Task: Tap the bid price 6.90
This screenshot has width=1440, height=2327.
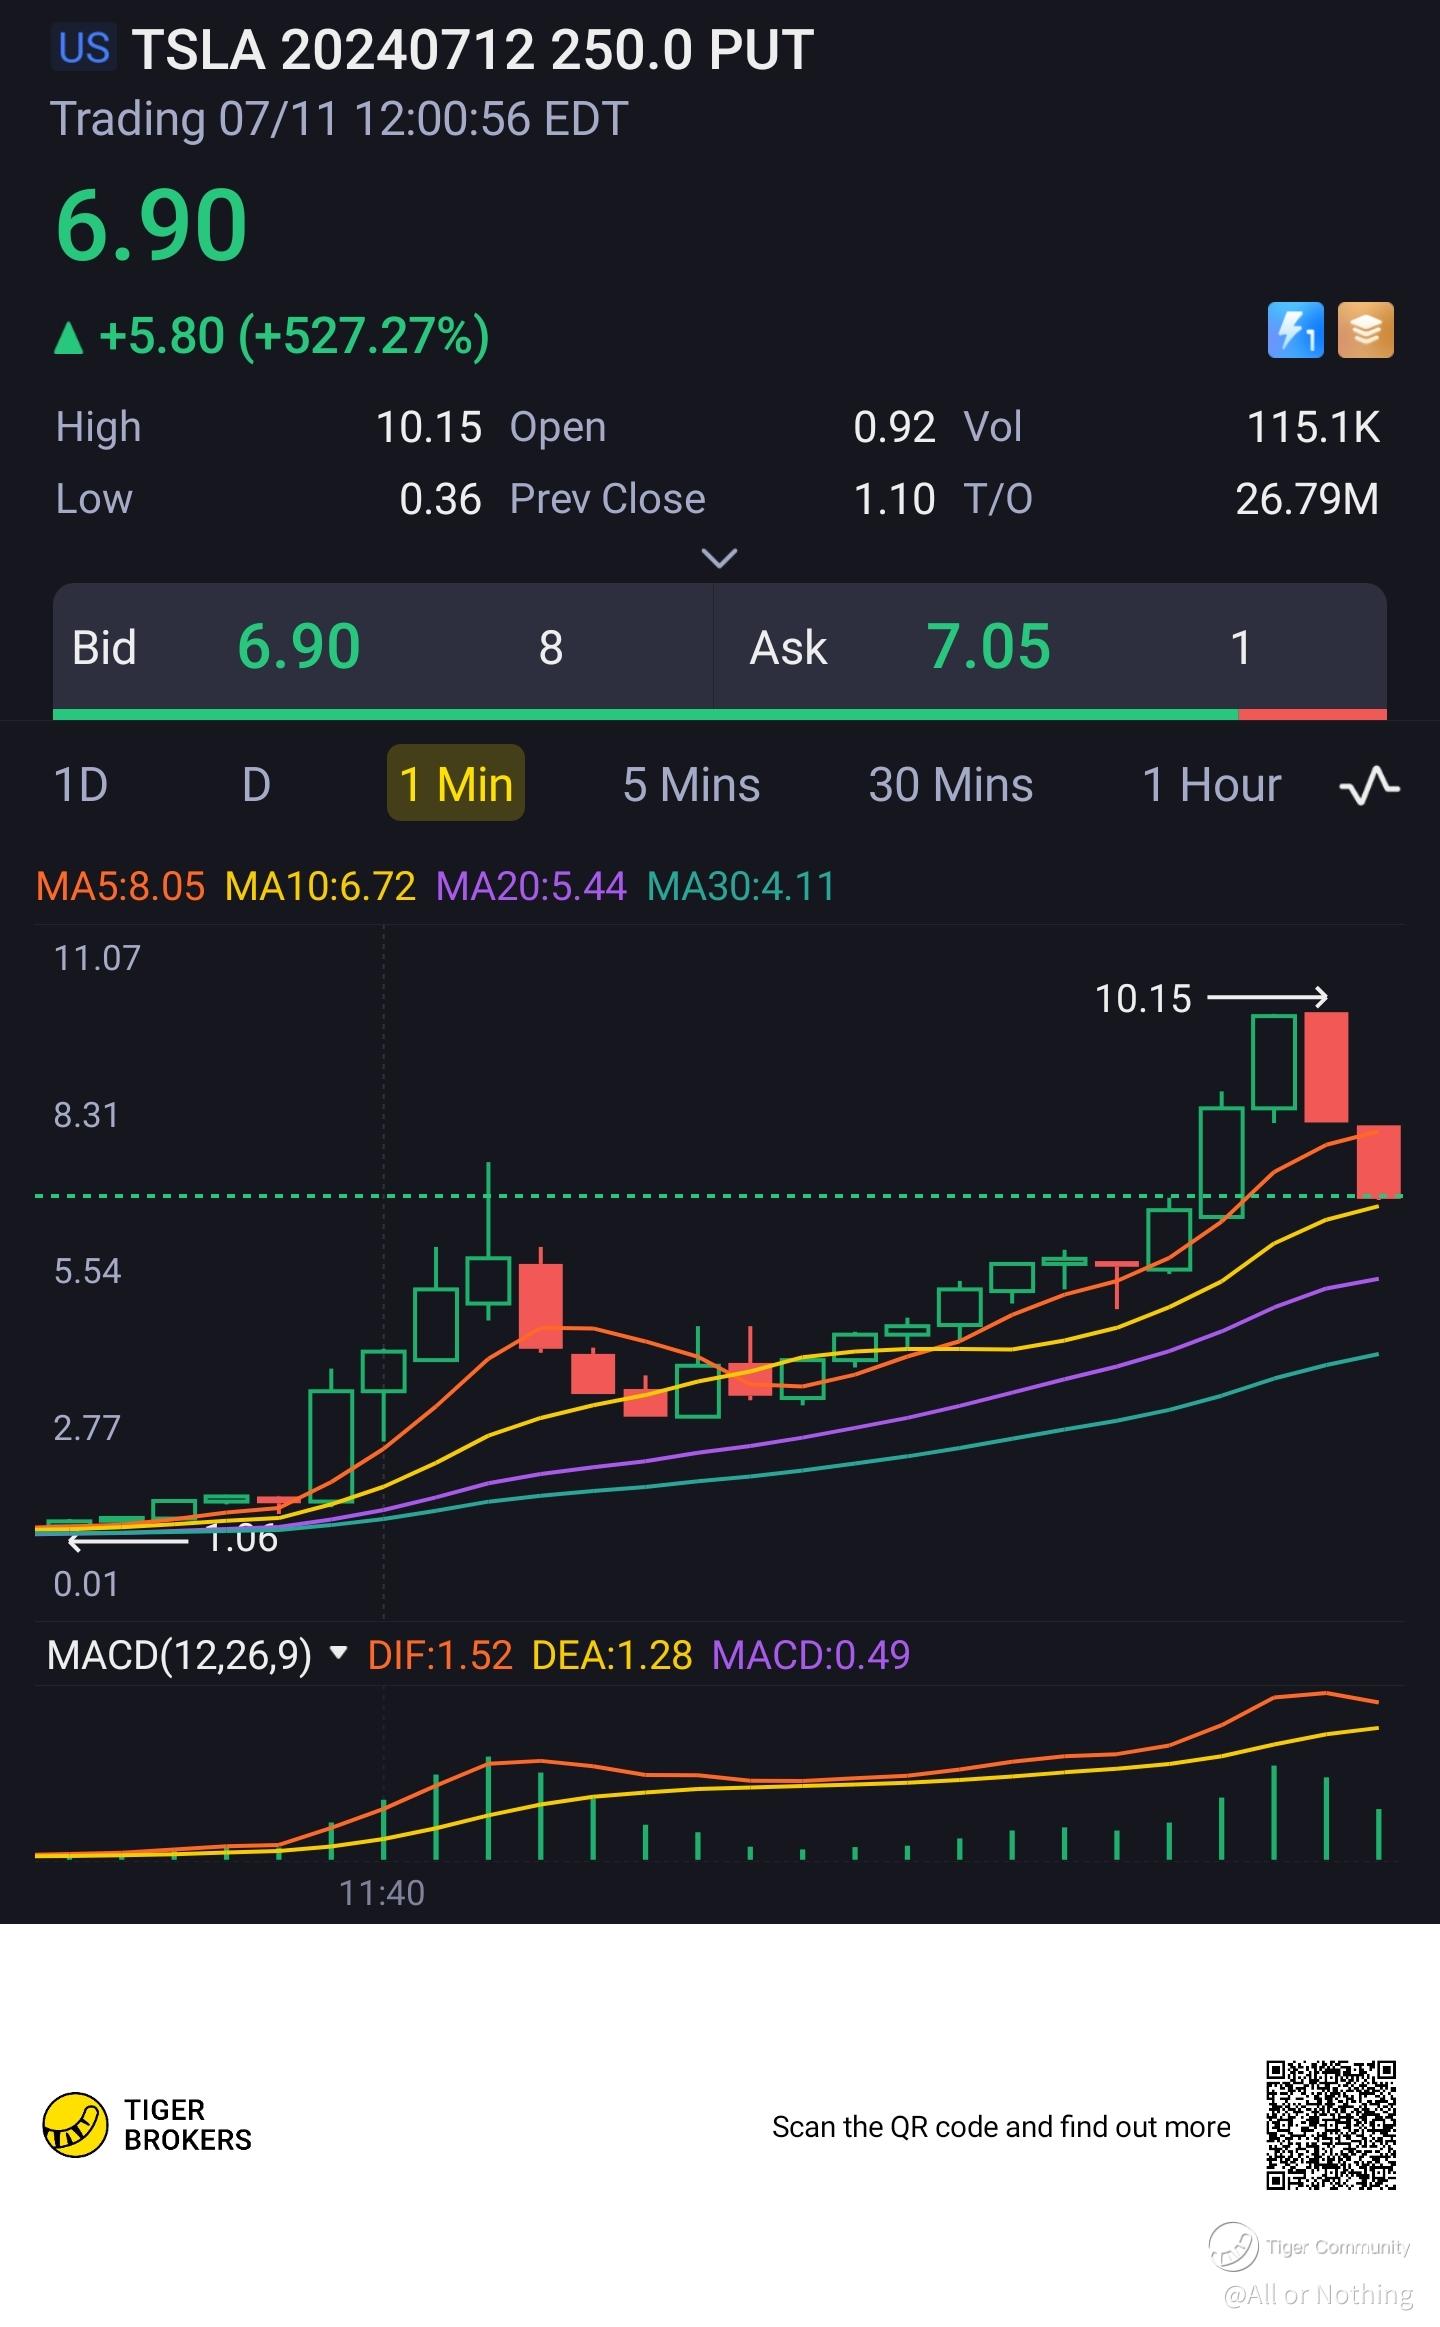Action: [x=298, y=646]
